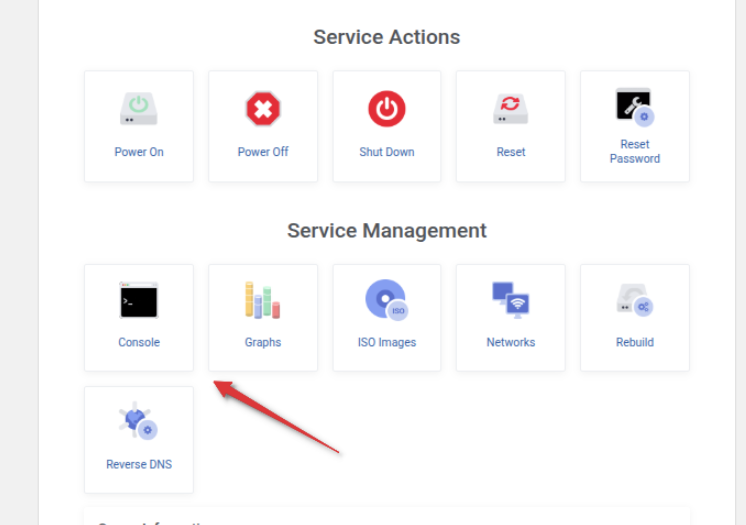746x525 pixels.
Task: Open the Graphs bar chart icon
Action: (263, 300)
